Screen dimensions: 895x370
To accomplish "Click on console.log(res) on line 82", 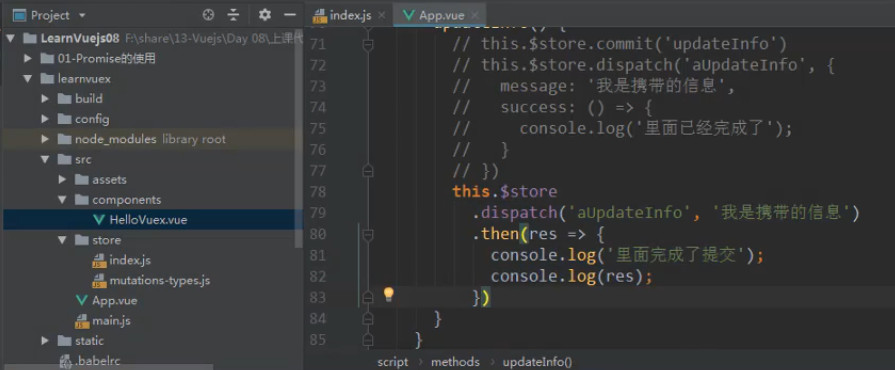I will pos(571,276).
